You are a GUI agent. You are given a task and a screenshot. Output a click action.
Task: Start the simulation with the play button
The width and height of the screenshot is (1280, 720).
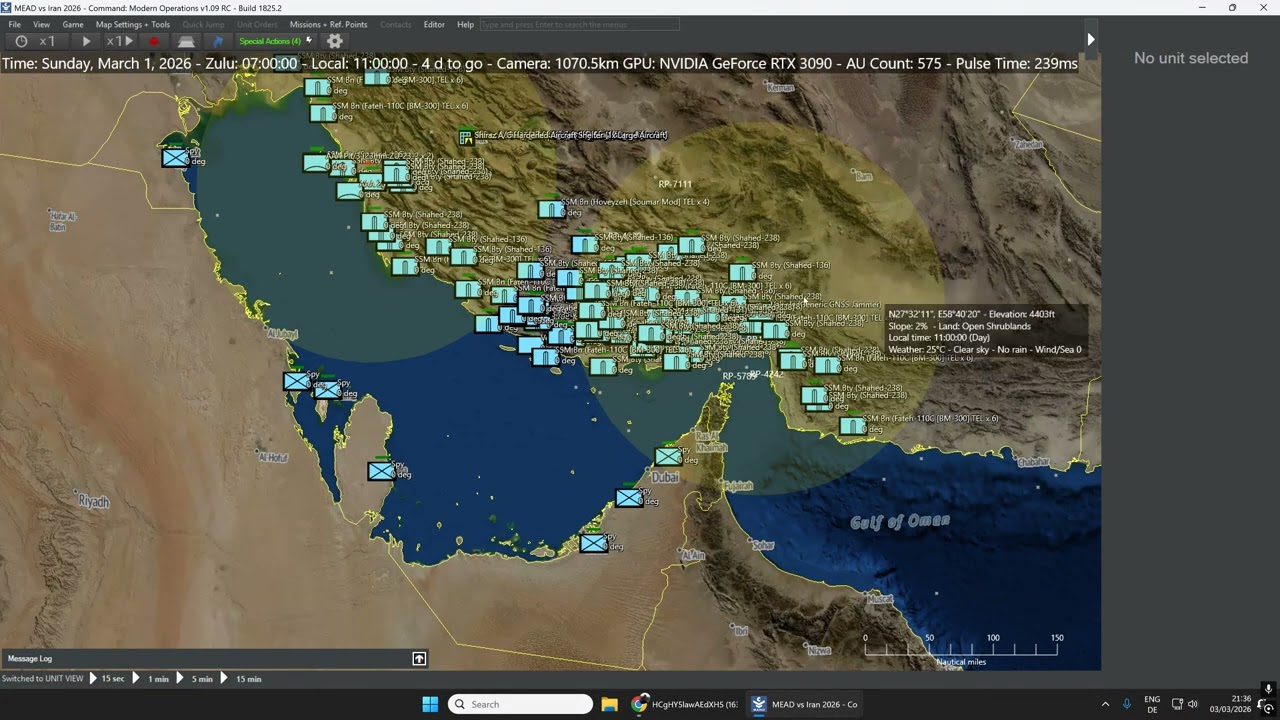pyautogui.click(x=86, y=41)
